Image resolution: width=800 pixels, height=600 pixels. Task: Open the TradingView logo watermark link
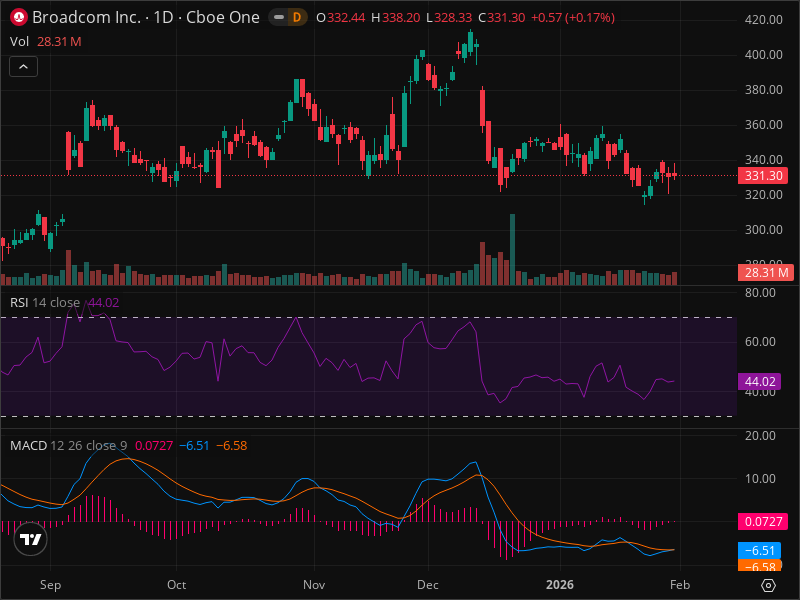[x=31, y=539]
